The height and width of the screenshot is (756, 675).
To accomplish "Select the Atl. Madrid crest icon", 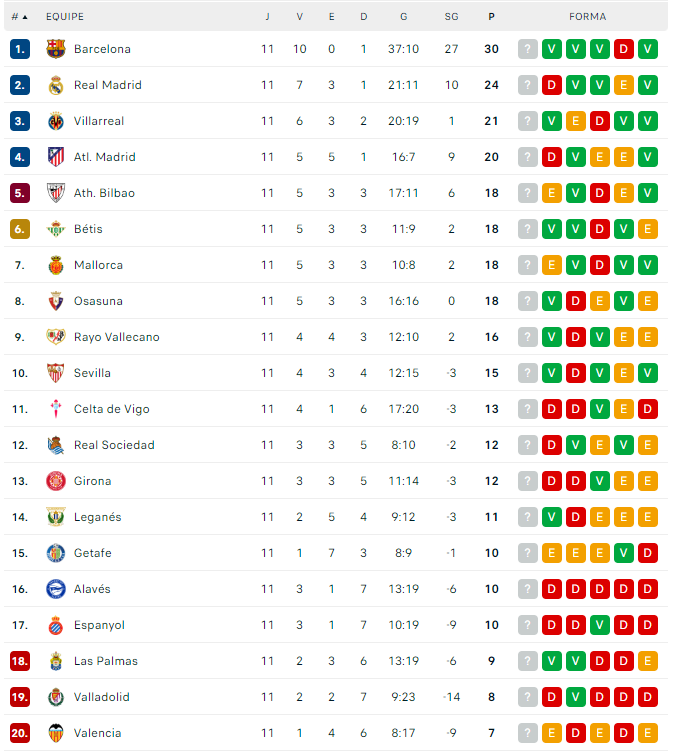I will 56,157.
